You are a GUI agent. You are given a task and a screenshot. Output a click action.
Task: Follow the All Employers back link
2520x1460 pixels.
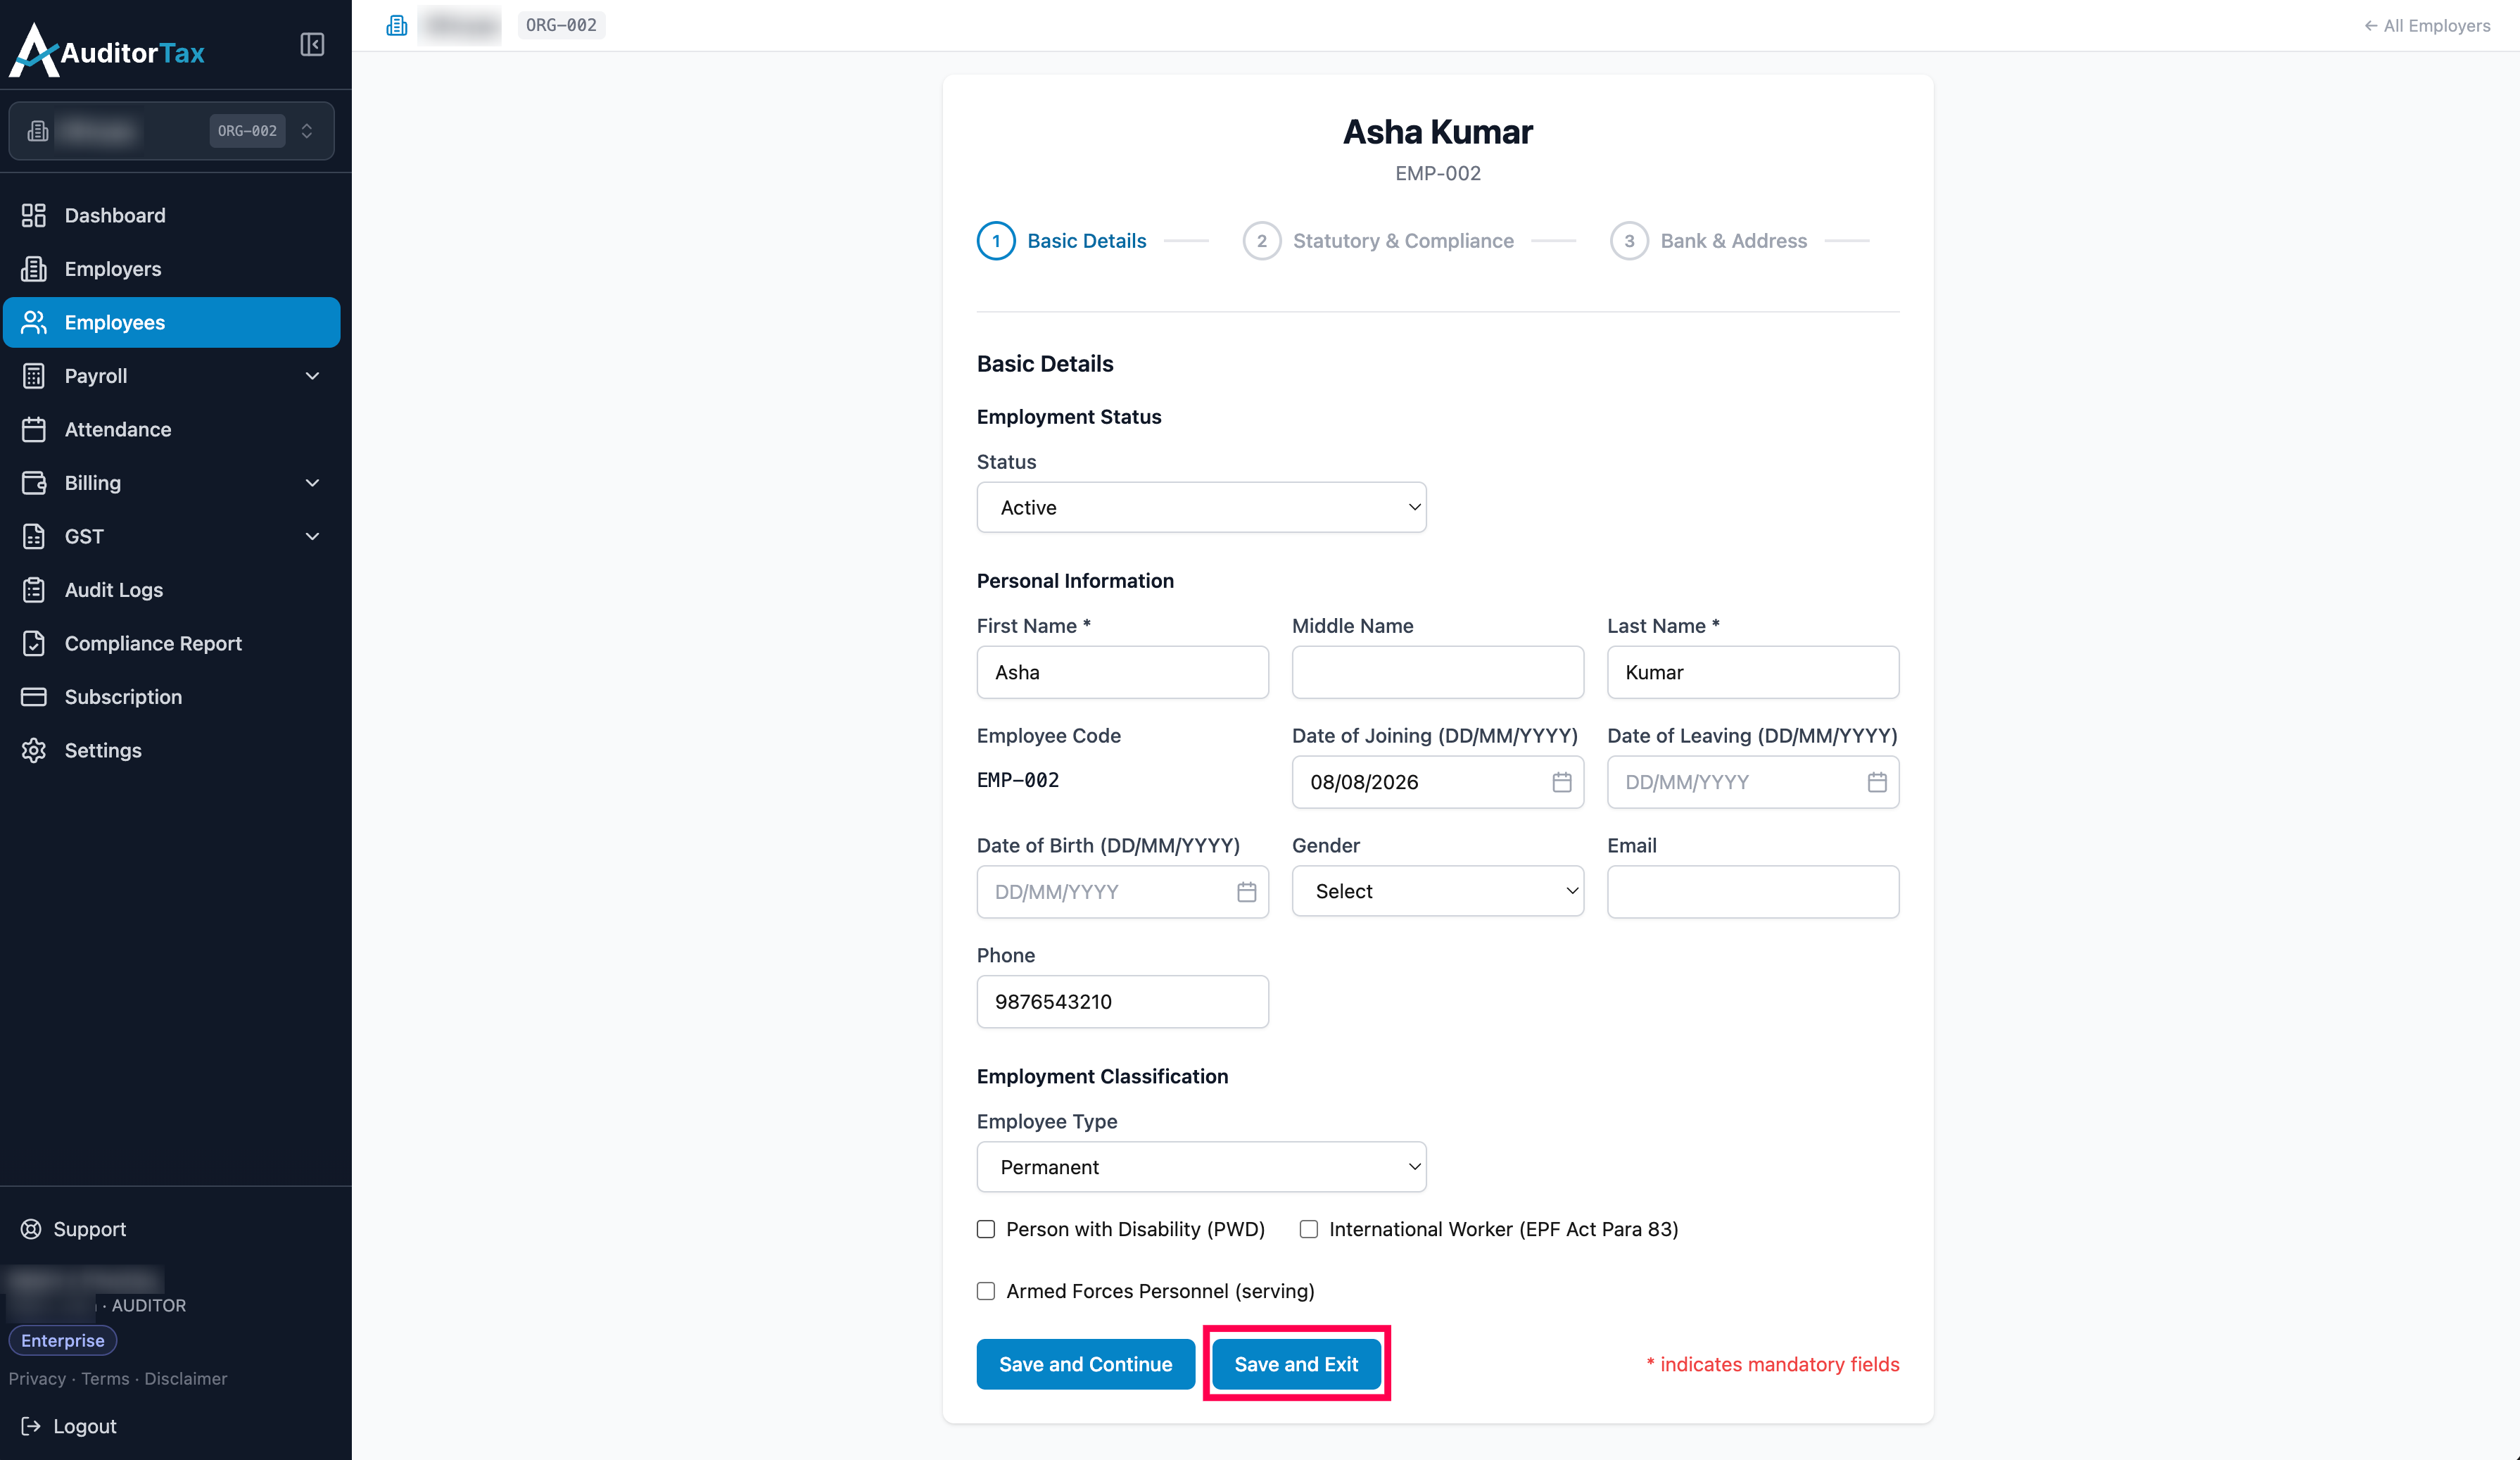pyautogui.click(x=2427, y=26)
